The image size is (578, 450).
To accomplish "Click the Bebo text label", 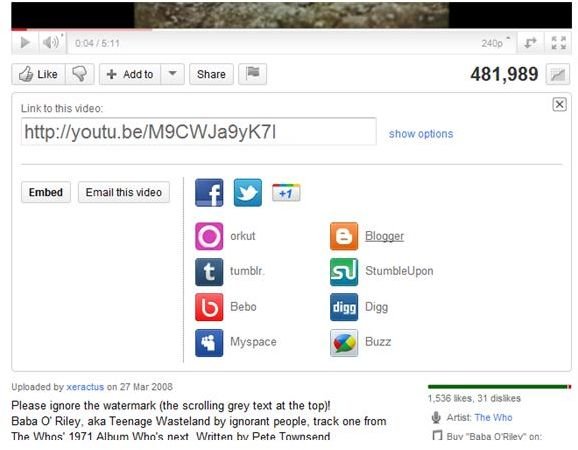I will pyautogui.click(x=243, y=307).
